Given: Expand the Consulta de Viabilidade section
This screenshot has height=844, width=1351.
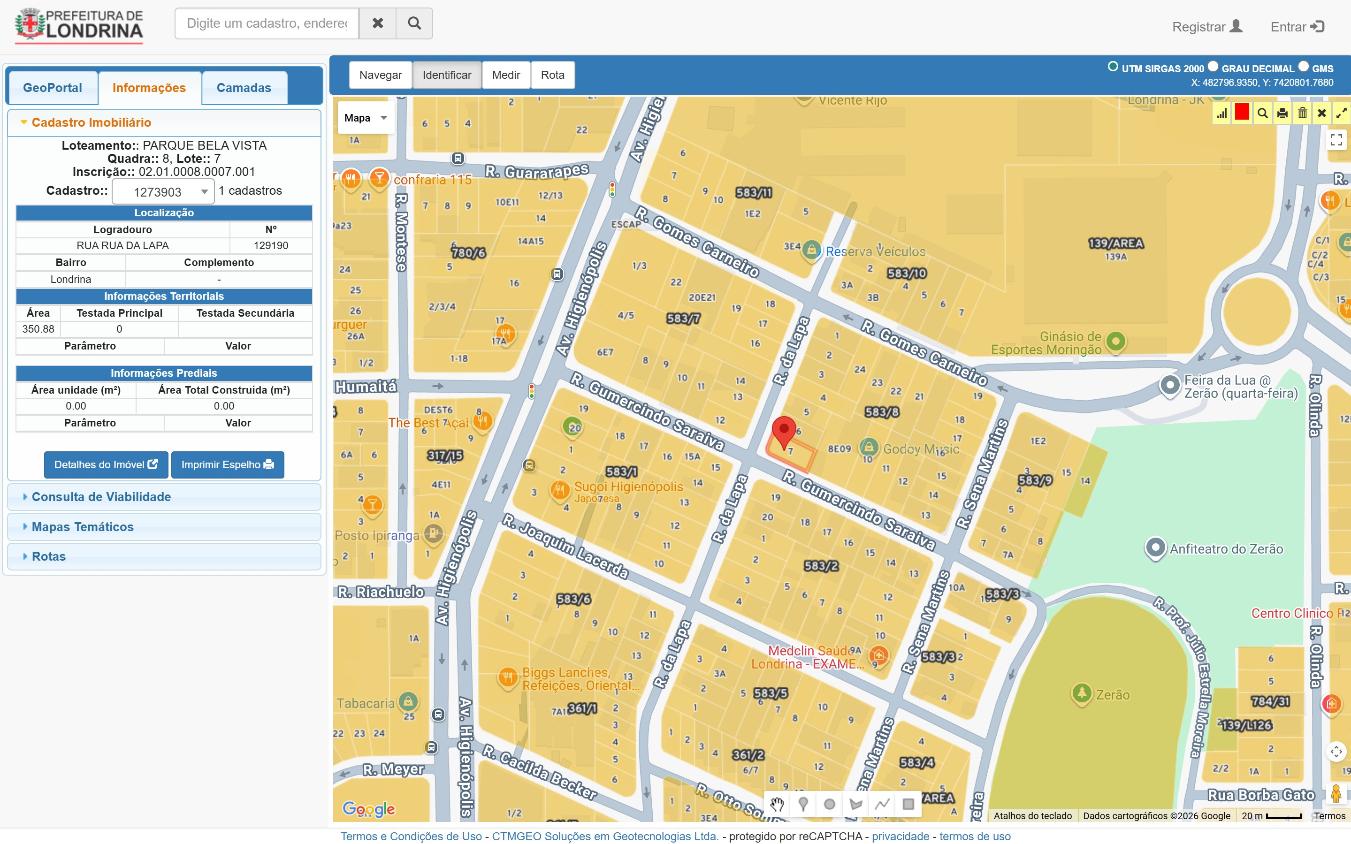Looking at the screenshot, I should point(101,497).
